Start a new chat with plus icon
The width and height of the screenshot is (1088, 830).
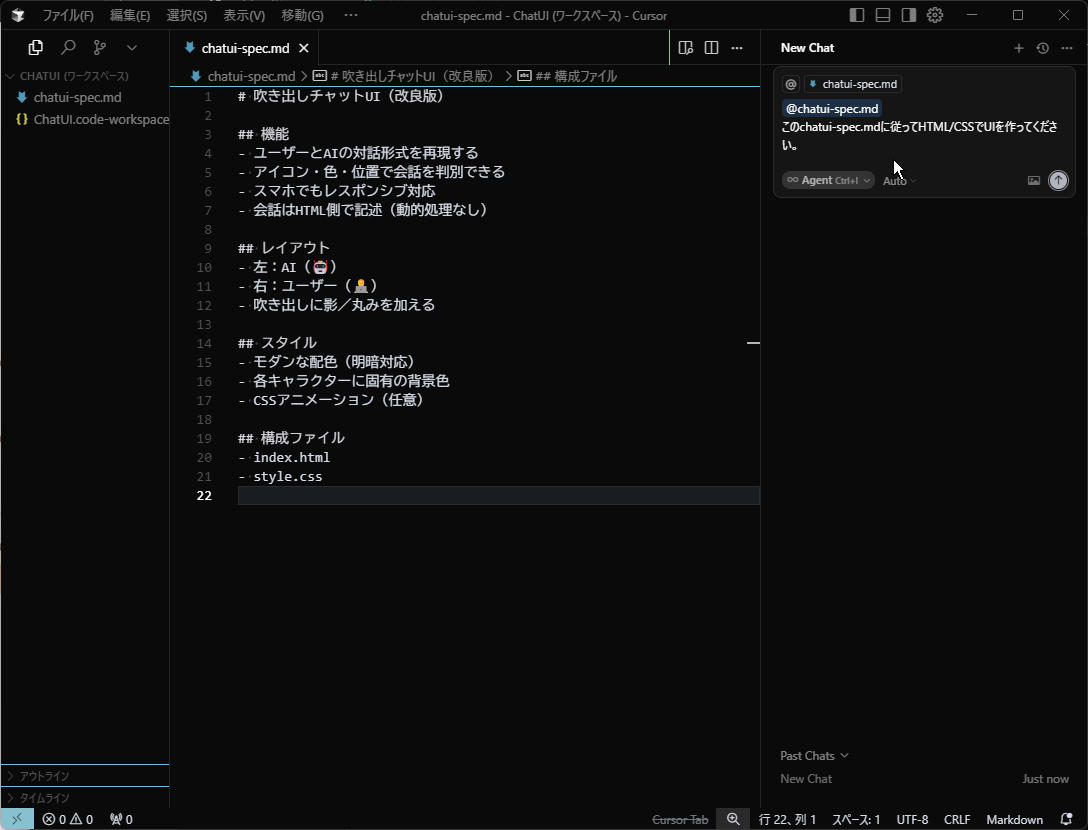pyautogui.click(x=1019, y=48)
